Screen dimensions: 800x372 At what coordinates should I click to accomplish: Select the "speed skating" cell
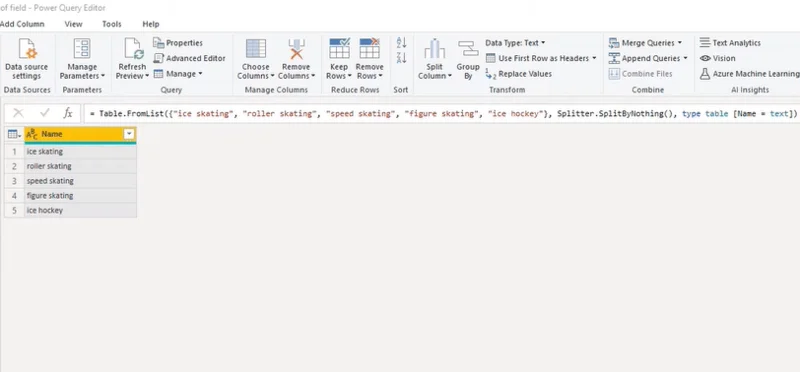pos(80,181)
